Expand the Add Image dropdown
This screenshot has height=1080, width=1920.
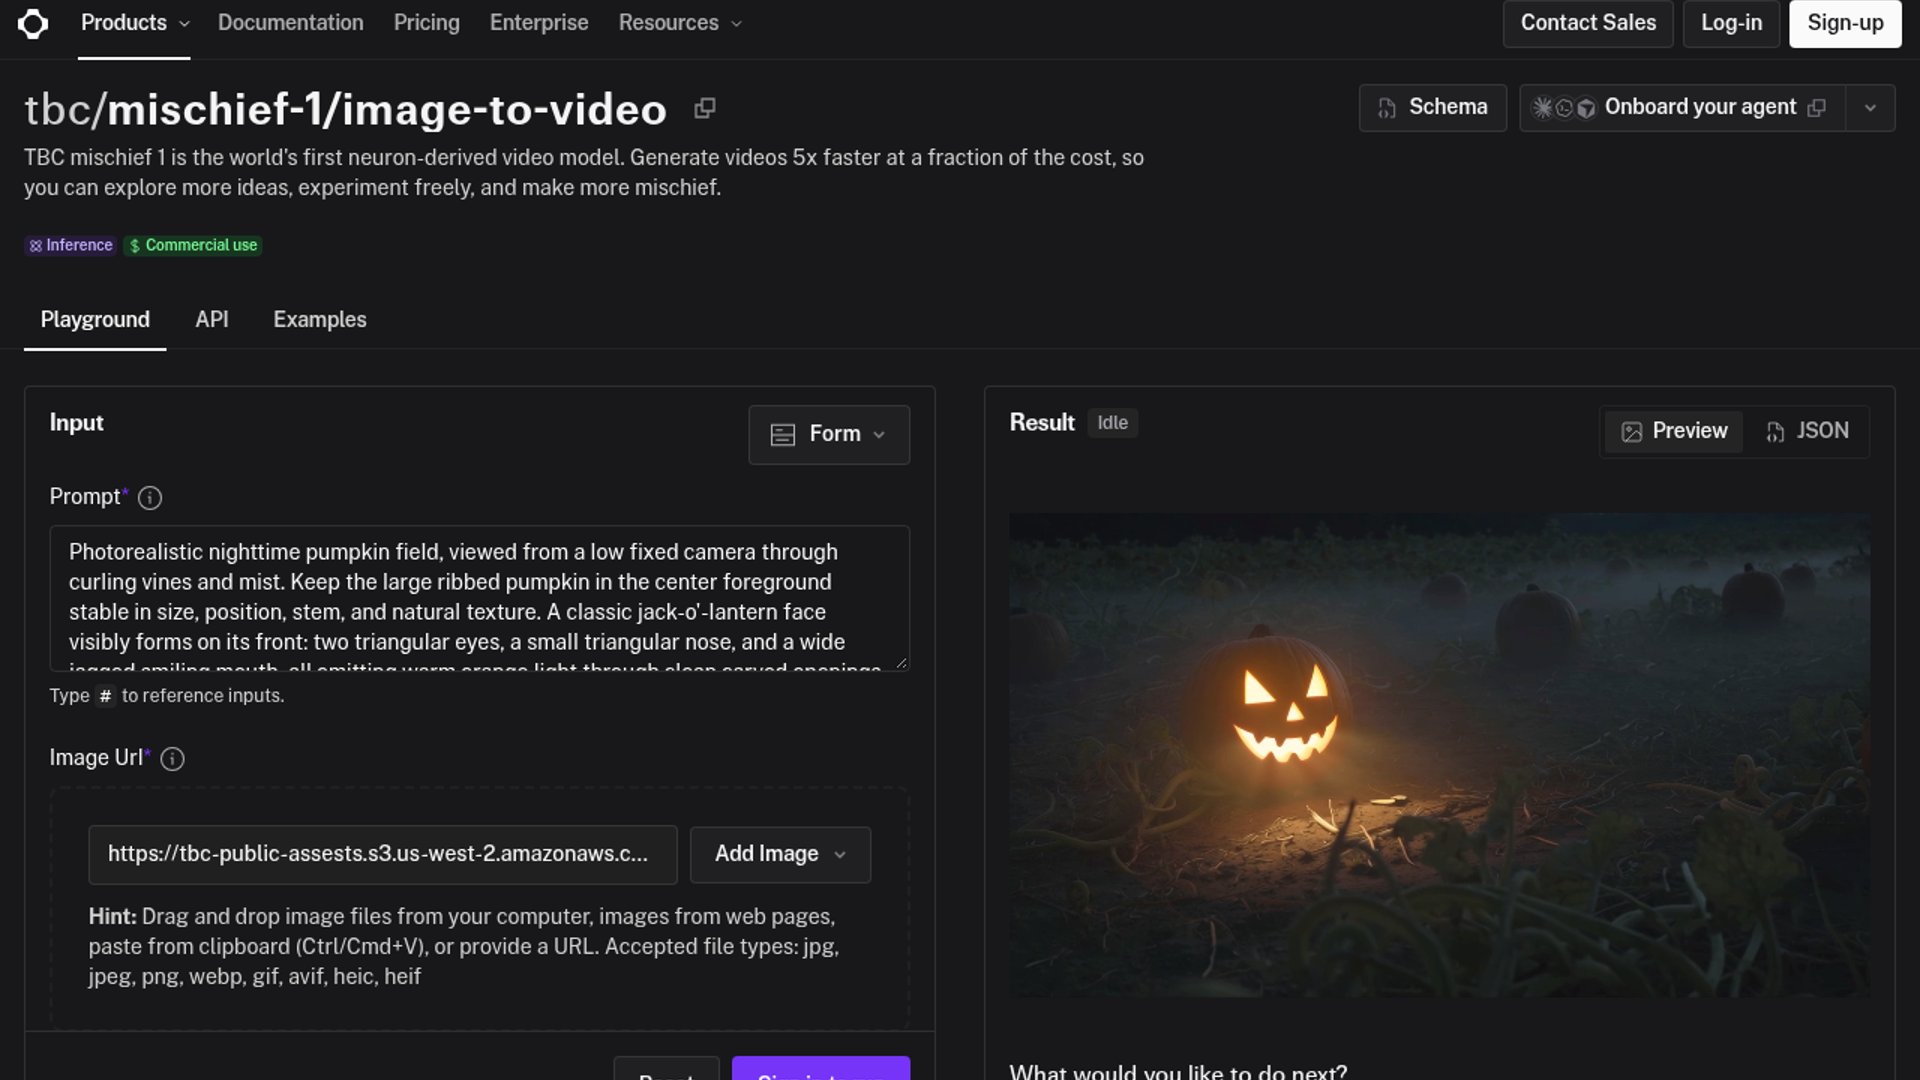tap(780, 854)
